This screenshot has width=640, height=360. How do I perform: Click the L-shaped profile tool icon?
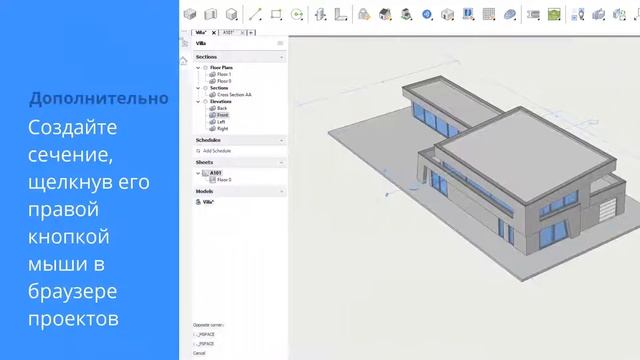[x=340, y=14]
